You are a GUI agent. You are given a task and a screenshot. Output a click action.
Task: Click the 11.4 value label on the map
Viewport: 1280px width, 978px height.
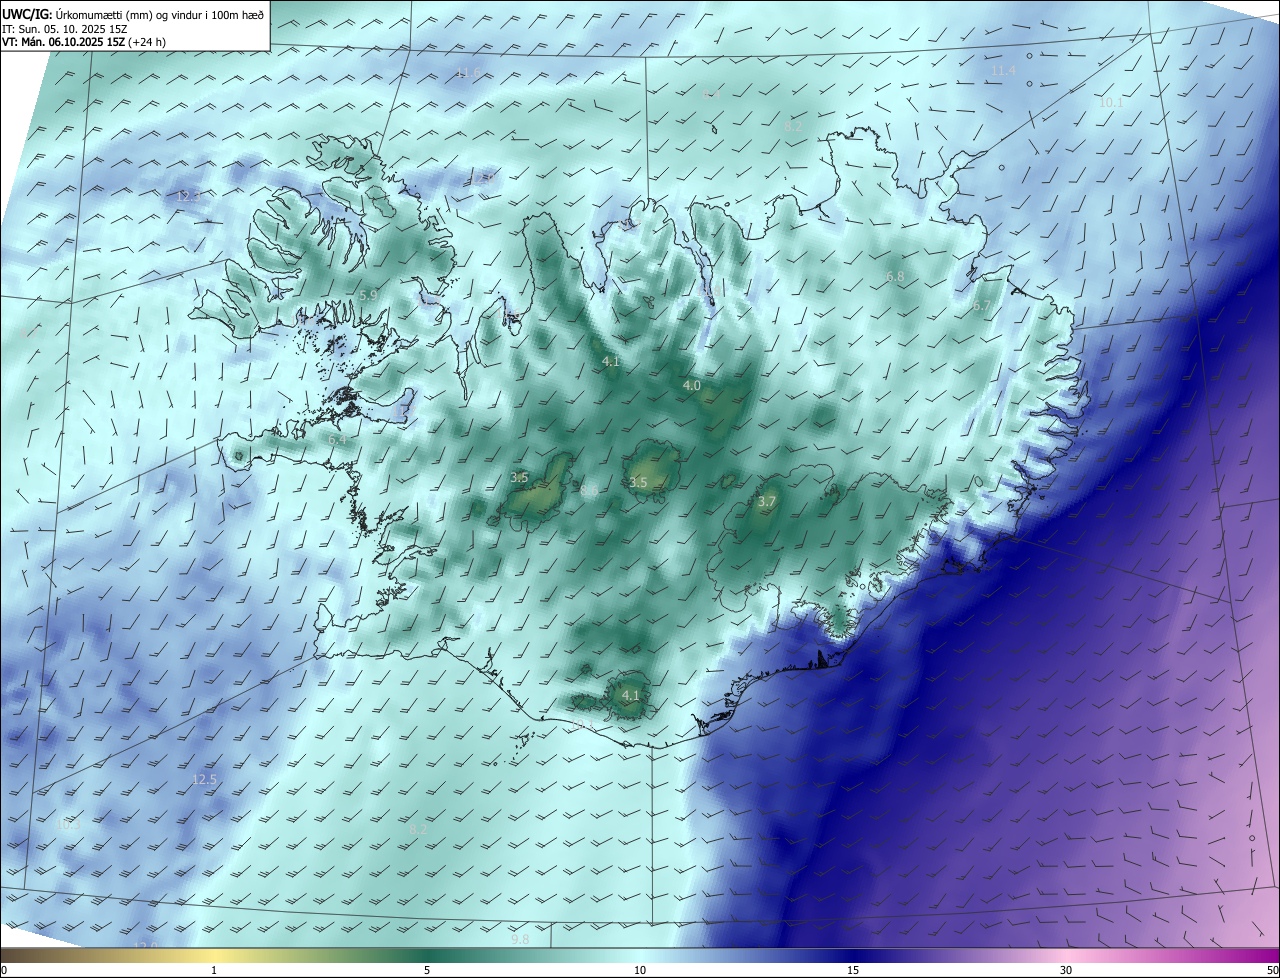[1003, 71]
